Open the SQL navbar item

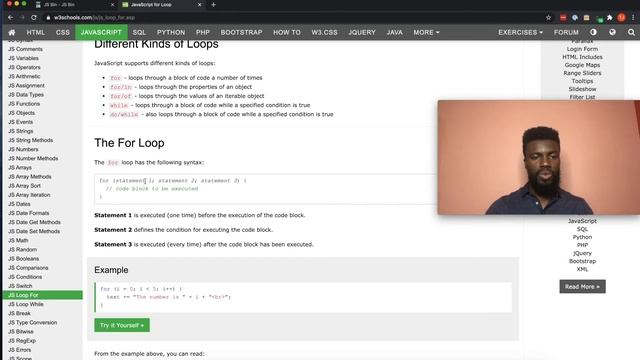(139, 32)
